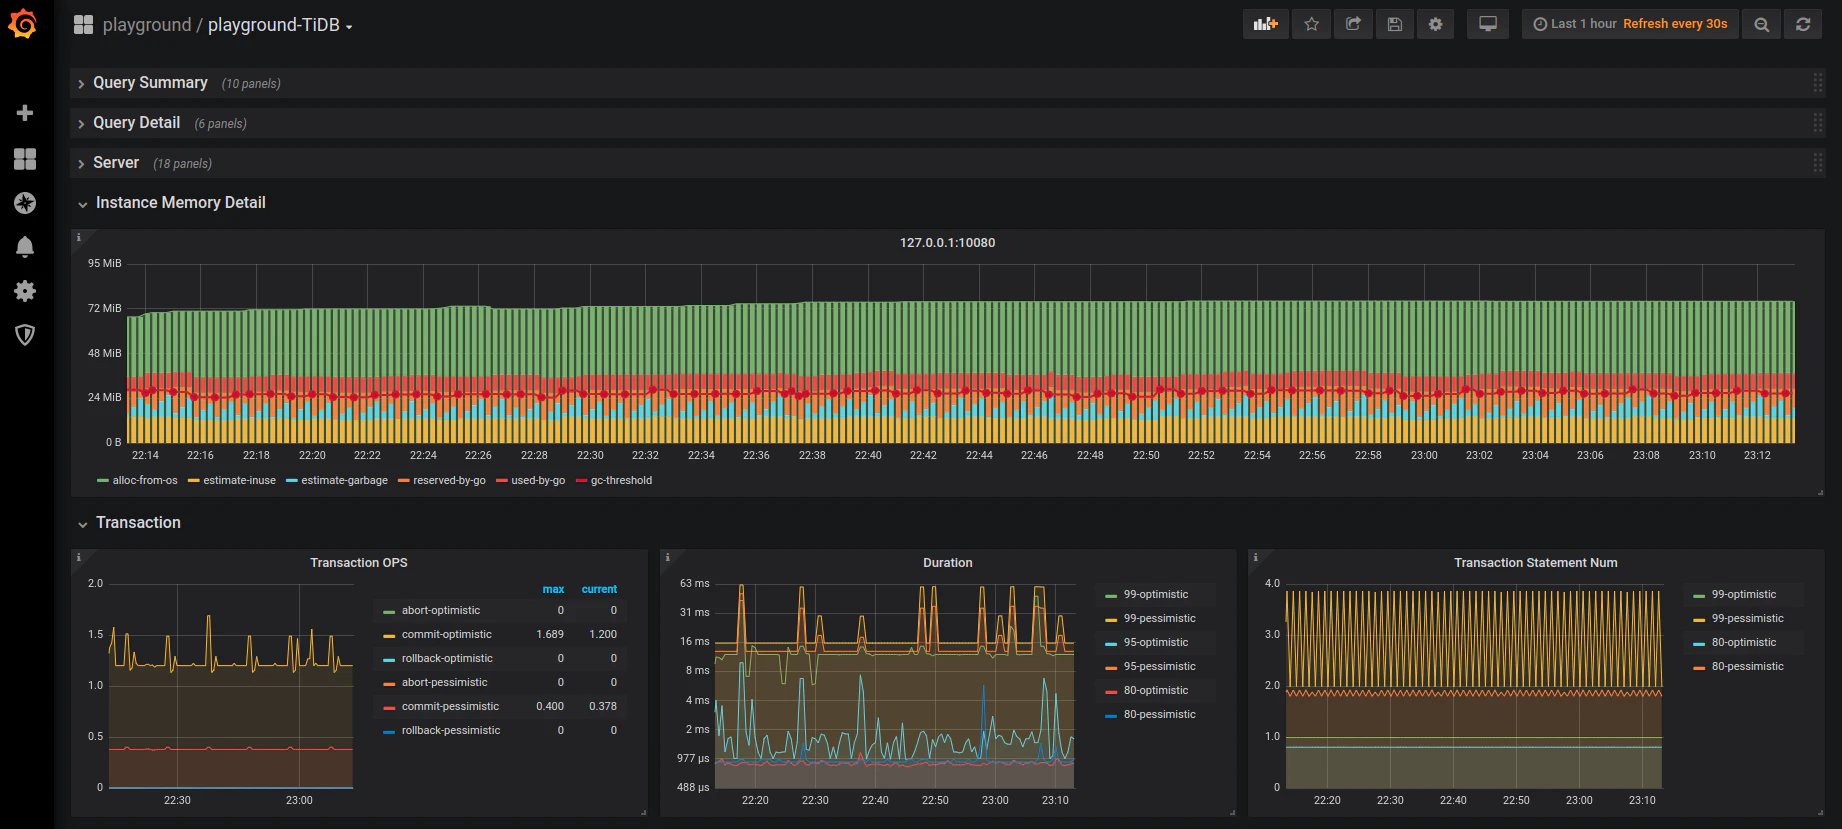Screen dimensions: 1842x829
Task: Open the playground-TiDB dashboard dropdown
Action: point(280,25)
